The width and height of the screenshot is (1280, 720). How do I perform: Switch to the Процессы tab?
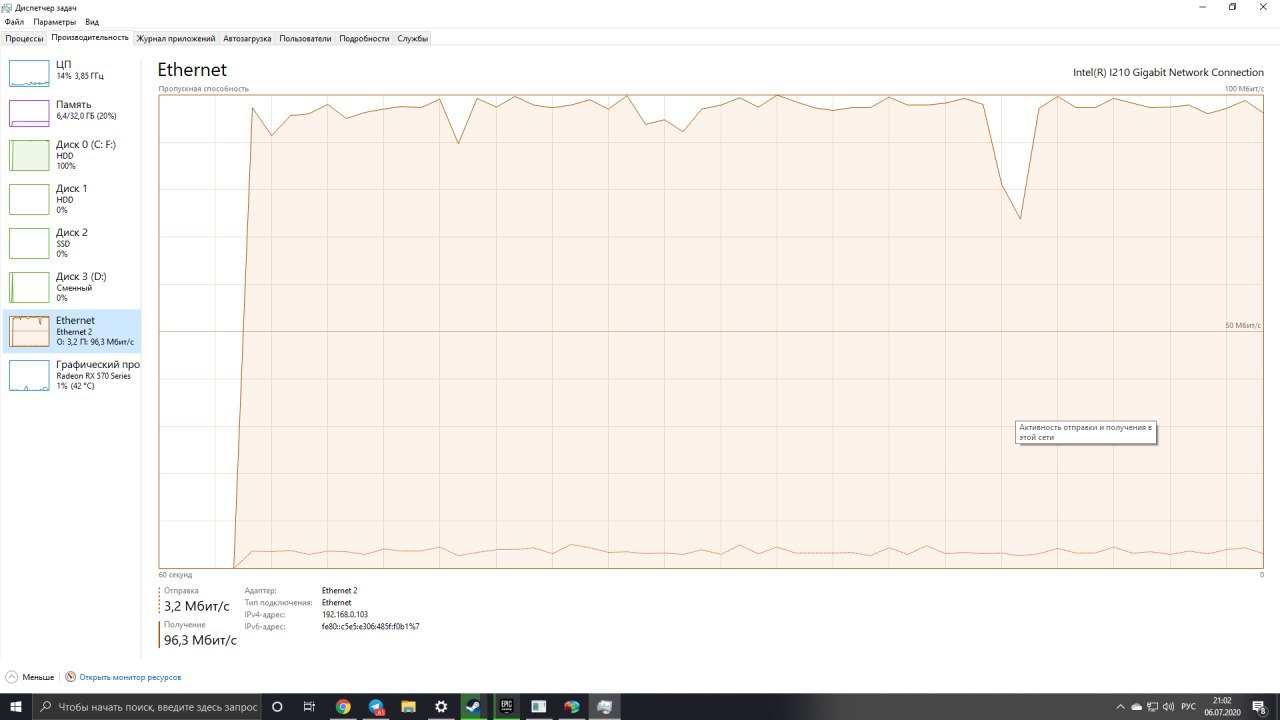24,38
